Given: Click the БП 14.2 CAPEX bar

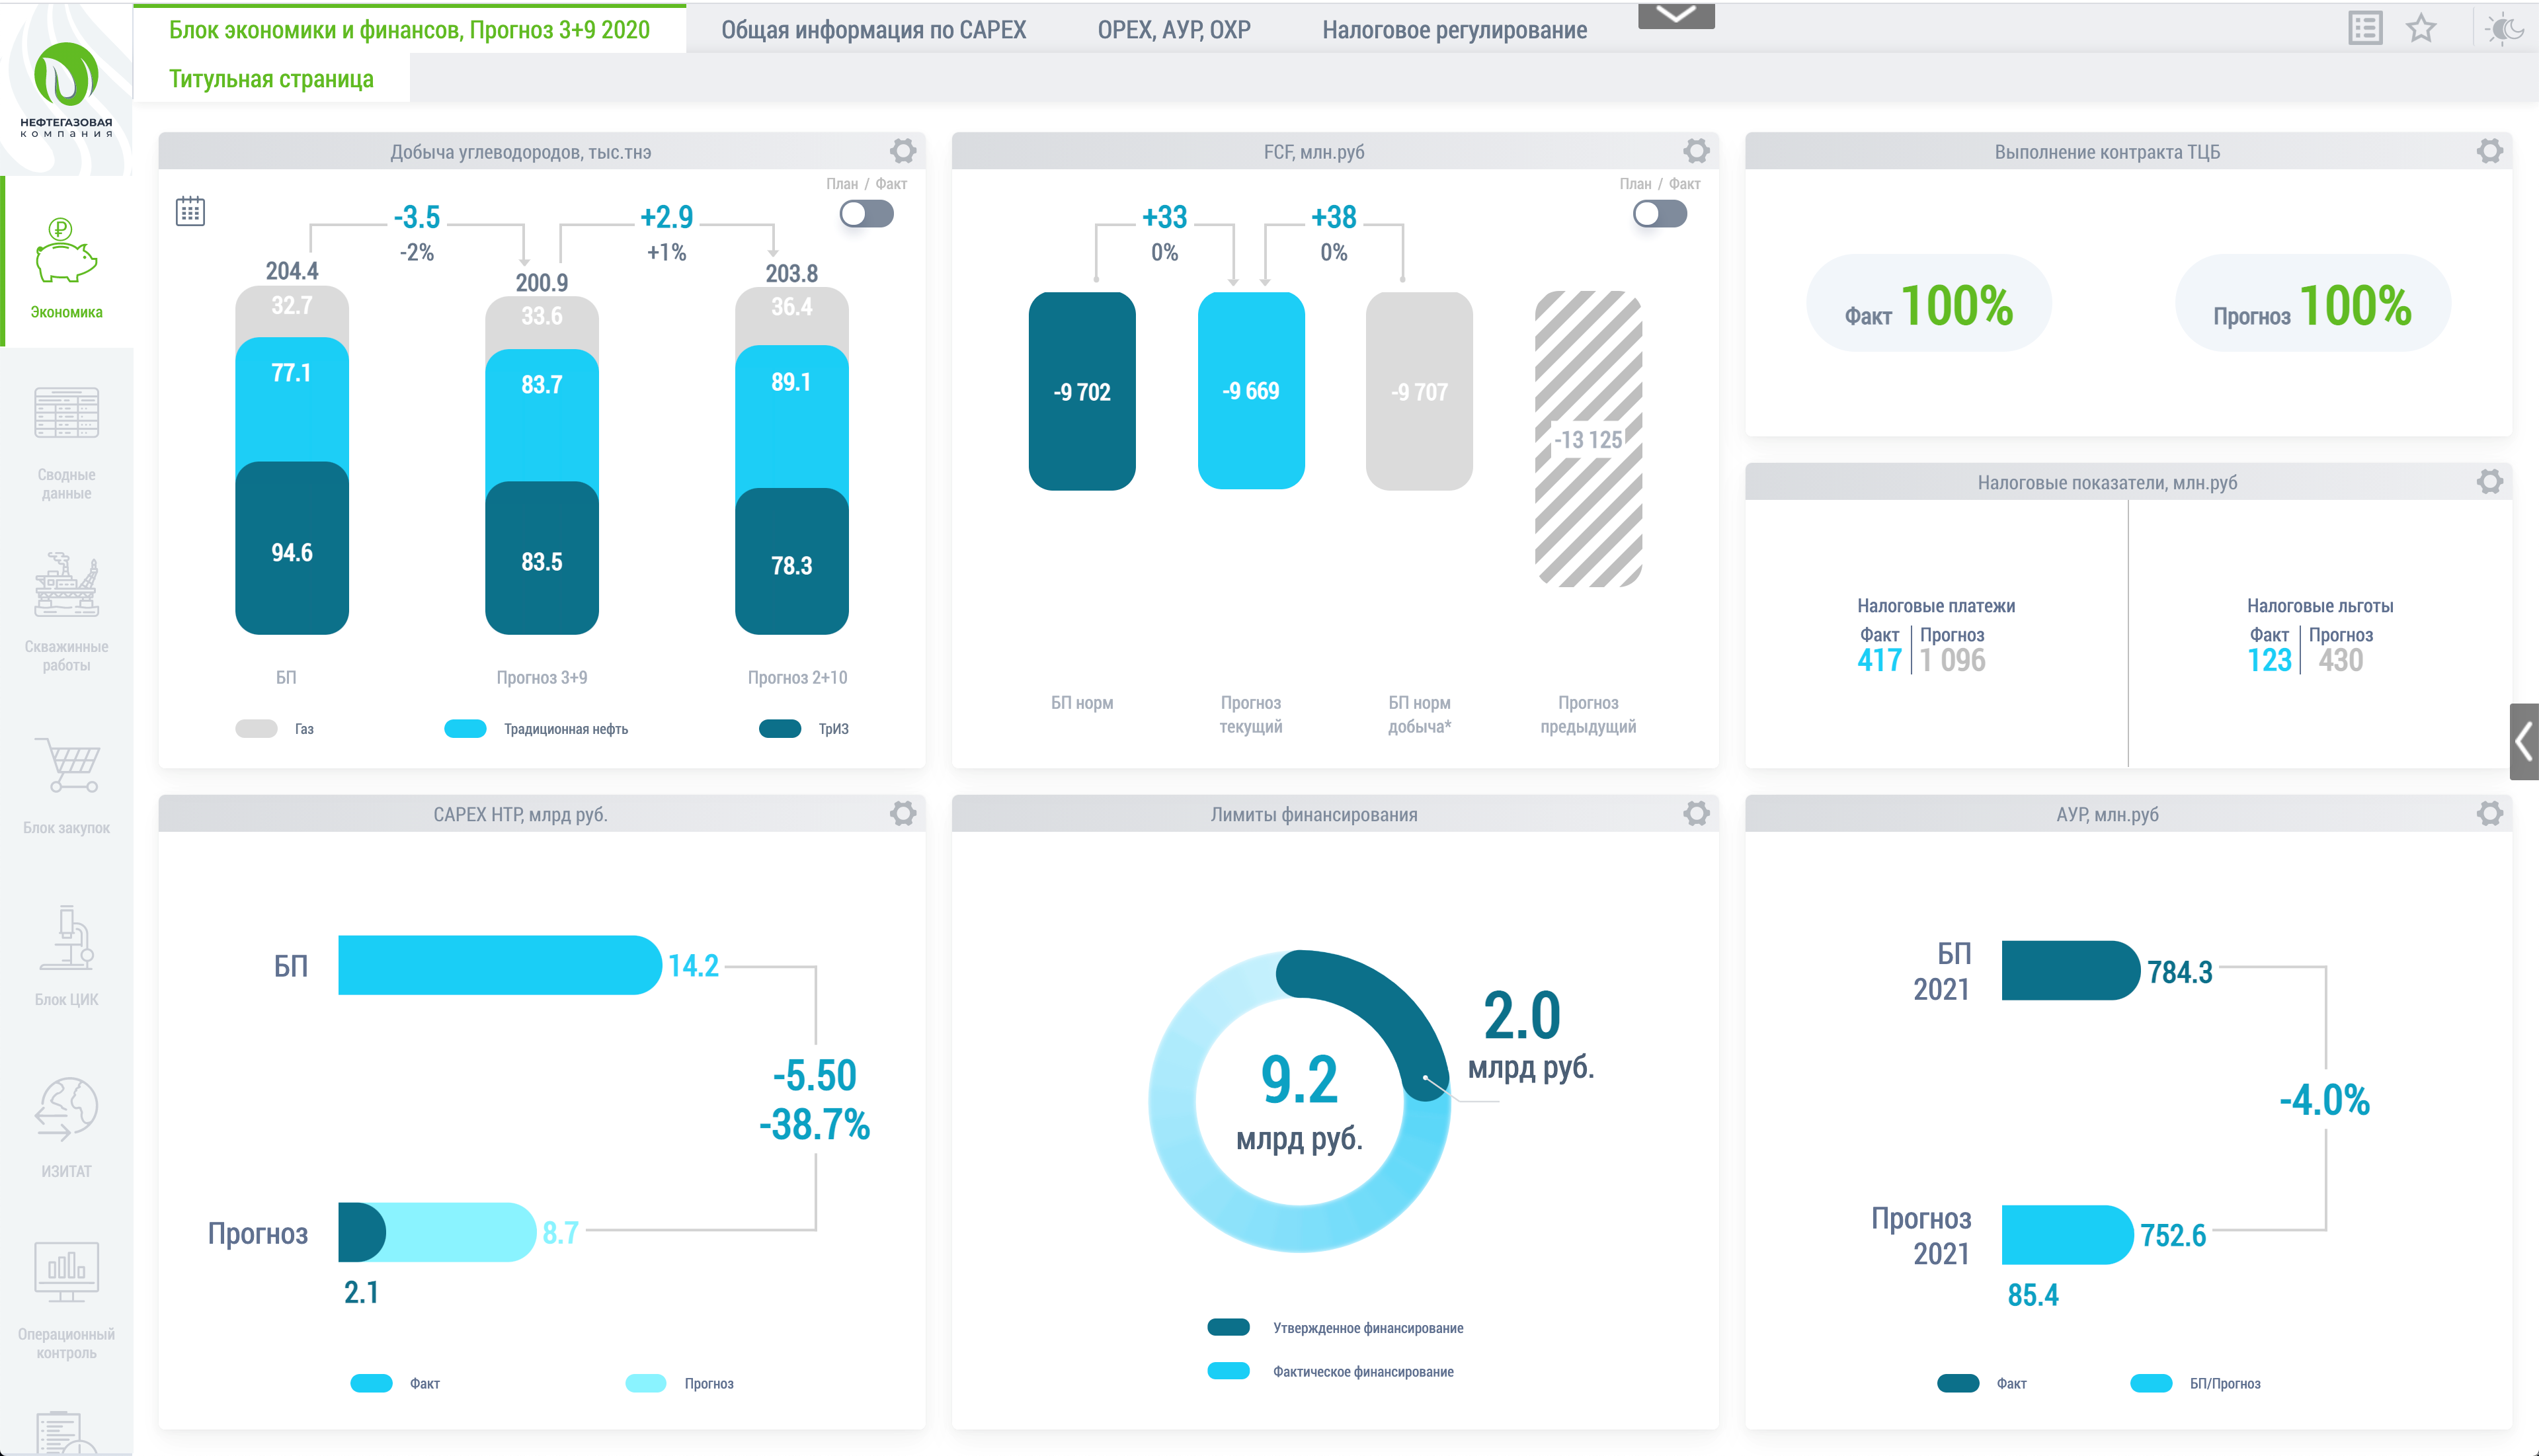Looking at the screenshot, I should click(x=500, y=965).
